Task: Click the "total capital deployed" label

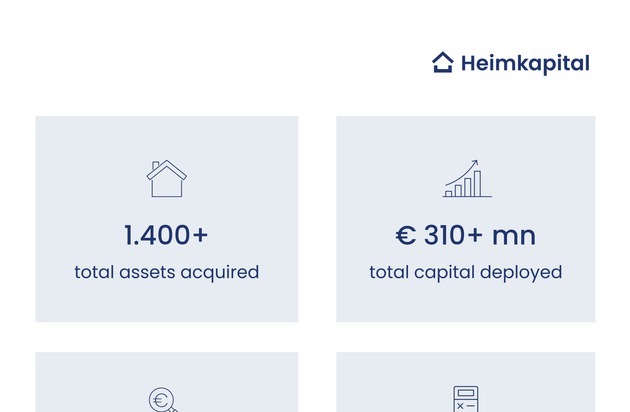Action: 466,272
